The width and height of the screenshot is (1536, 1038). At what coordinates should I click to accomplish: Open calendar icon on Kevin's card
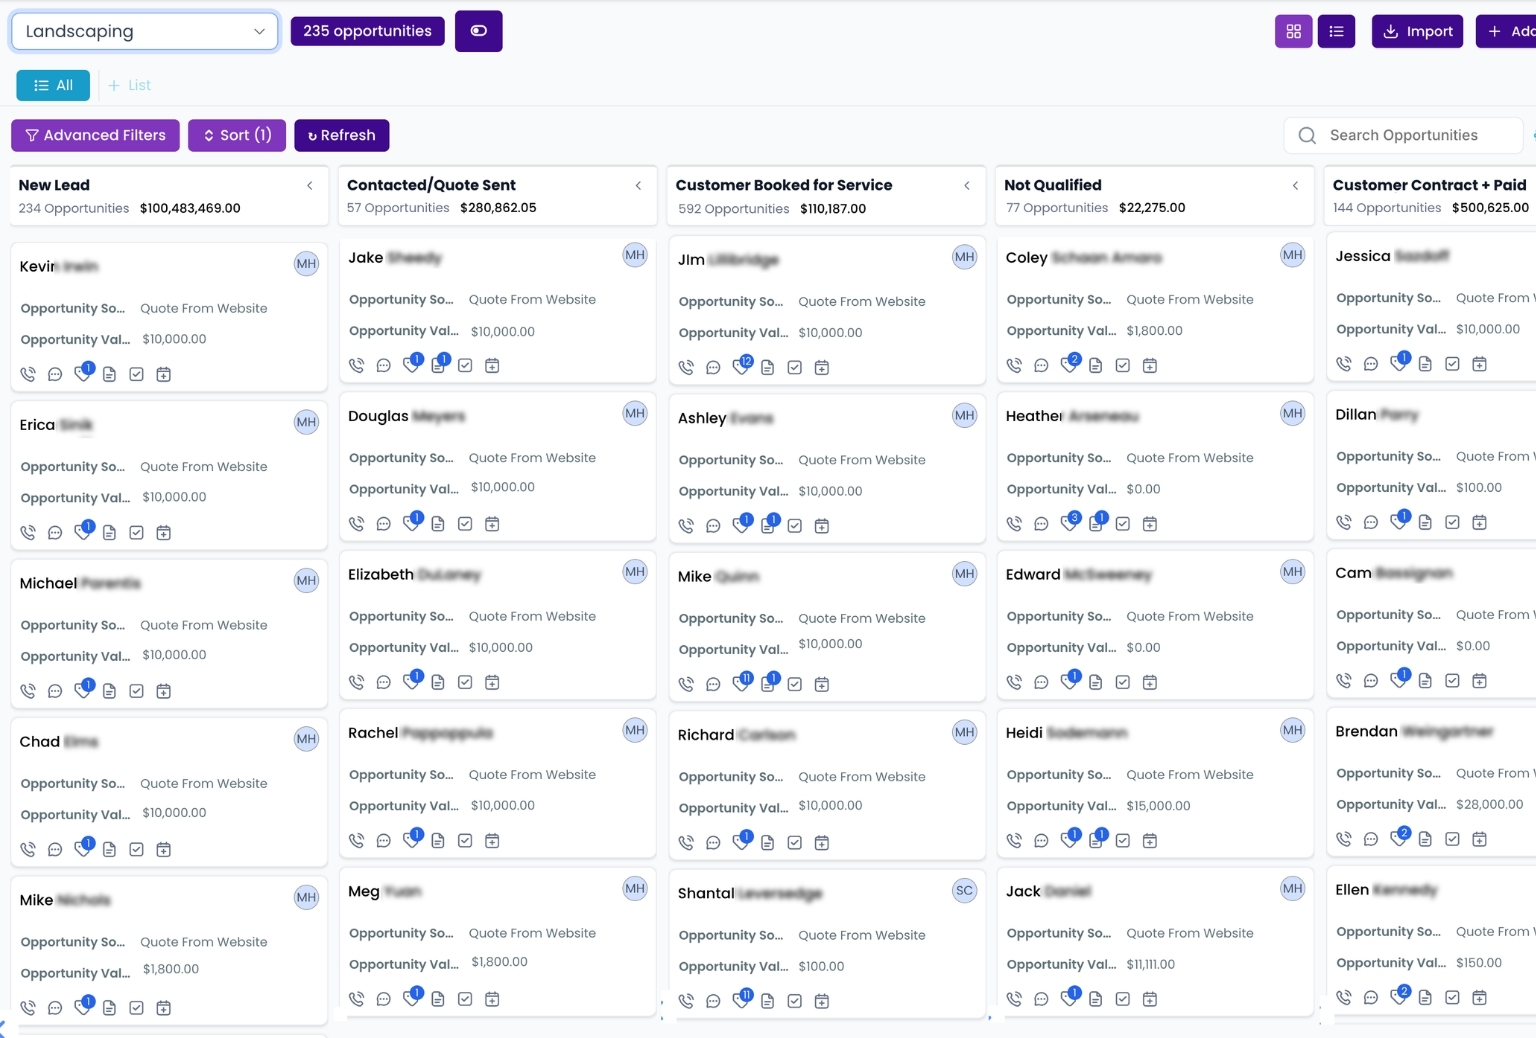click(x=164, y=374)
